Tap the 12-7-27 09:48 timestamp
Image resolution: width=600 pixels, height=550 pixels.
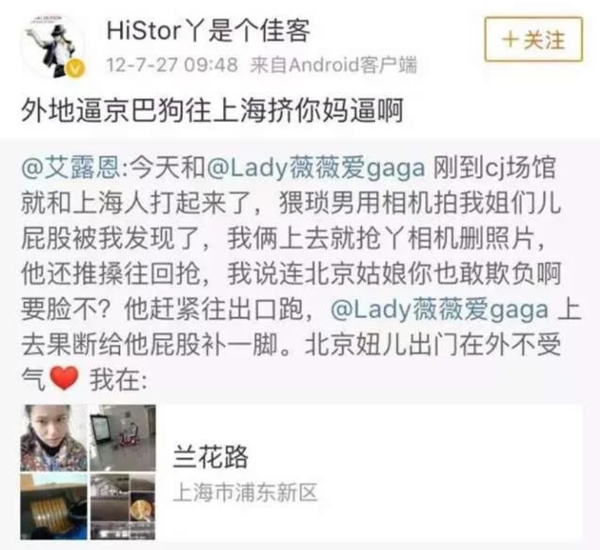click(x=172, y=65)
